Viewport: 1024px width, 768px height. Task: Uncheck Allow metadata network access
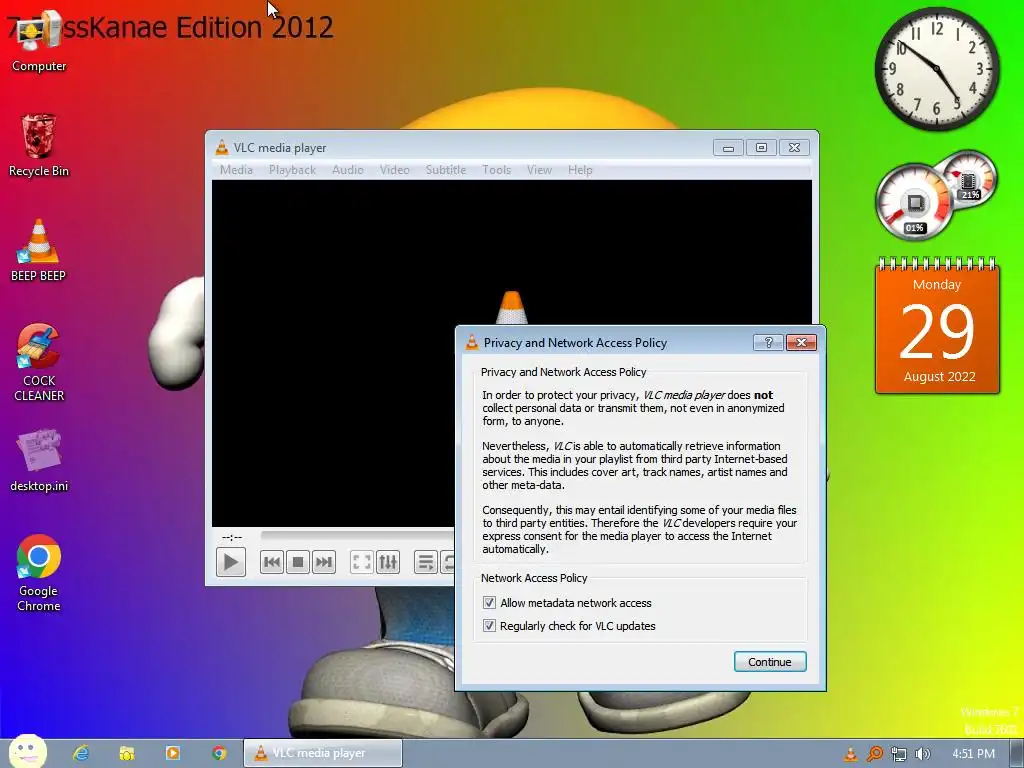(x=489, y=602)
